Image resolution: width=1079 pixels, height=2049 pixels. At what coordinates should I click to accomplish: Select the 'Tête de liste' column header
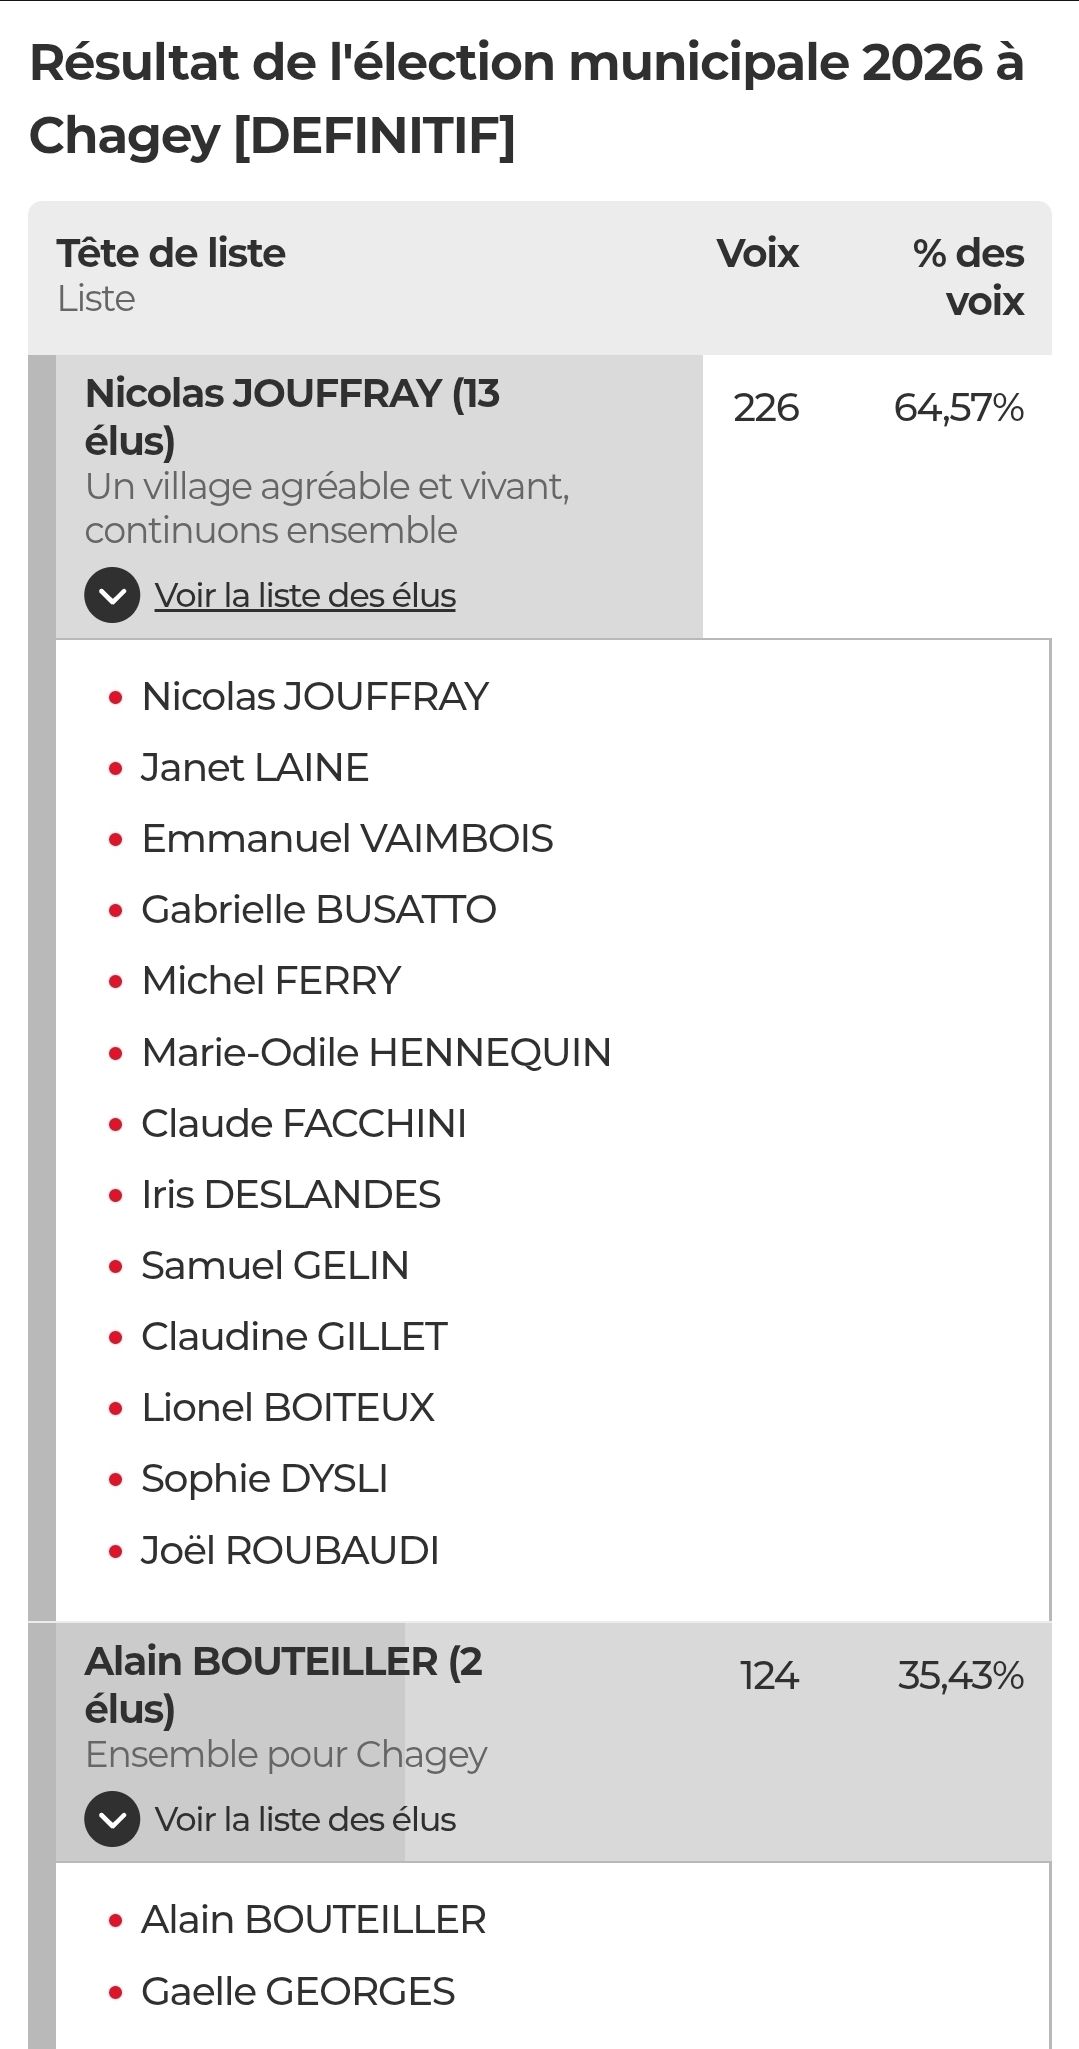coord(171,254)
